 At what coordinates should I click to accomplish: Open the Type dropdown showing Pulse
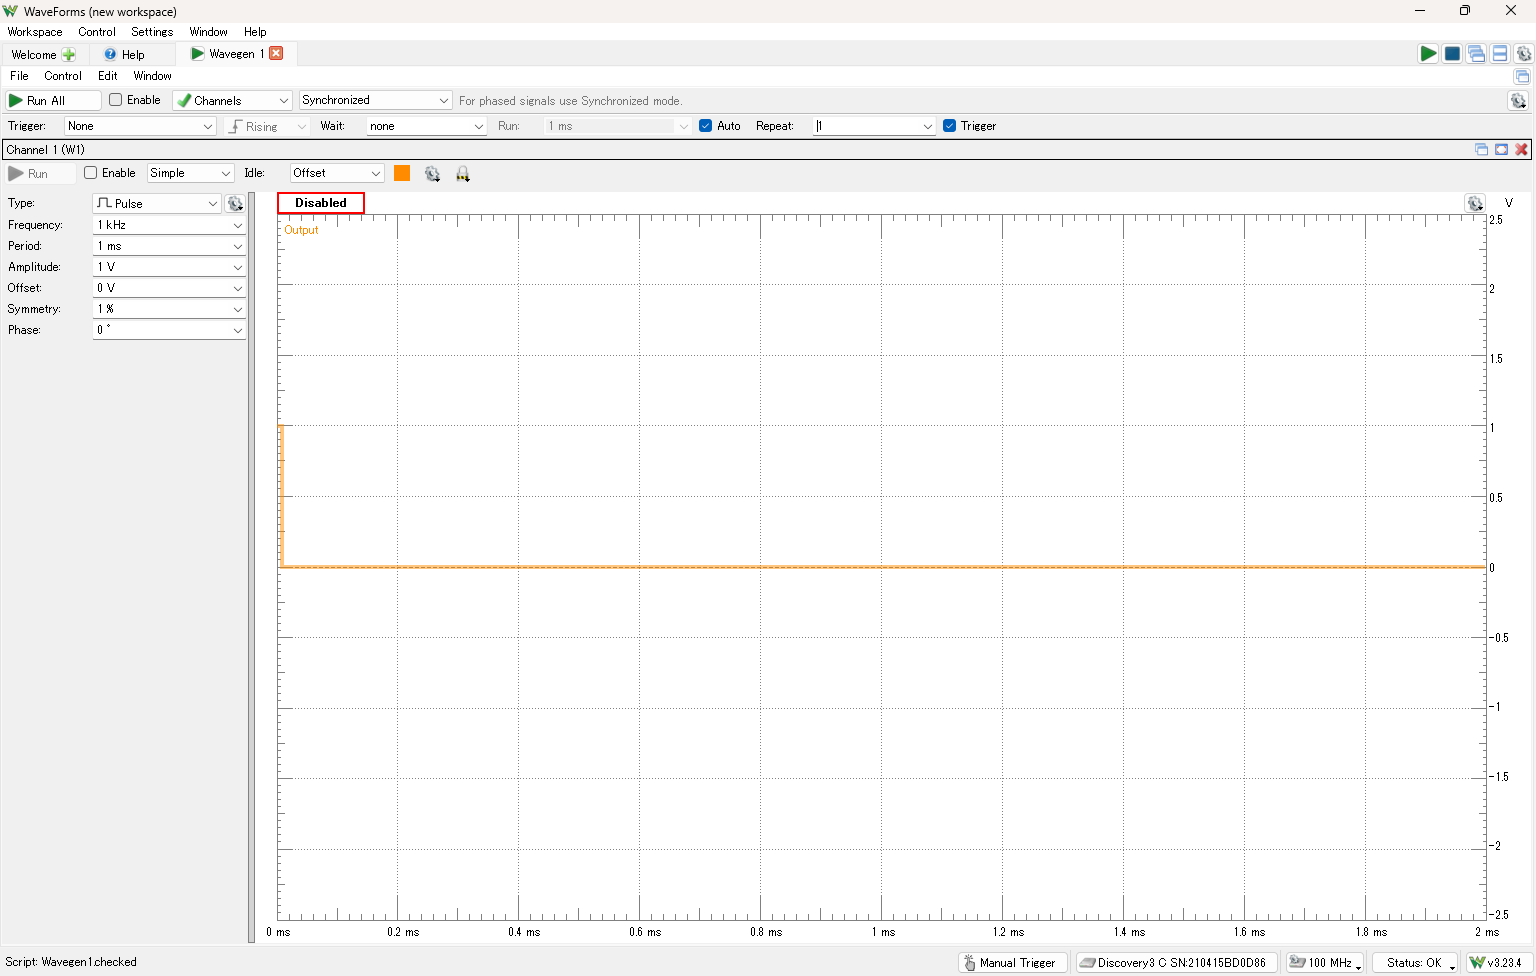157,204
